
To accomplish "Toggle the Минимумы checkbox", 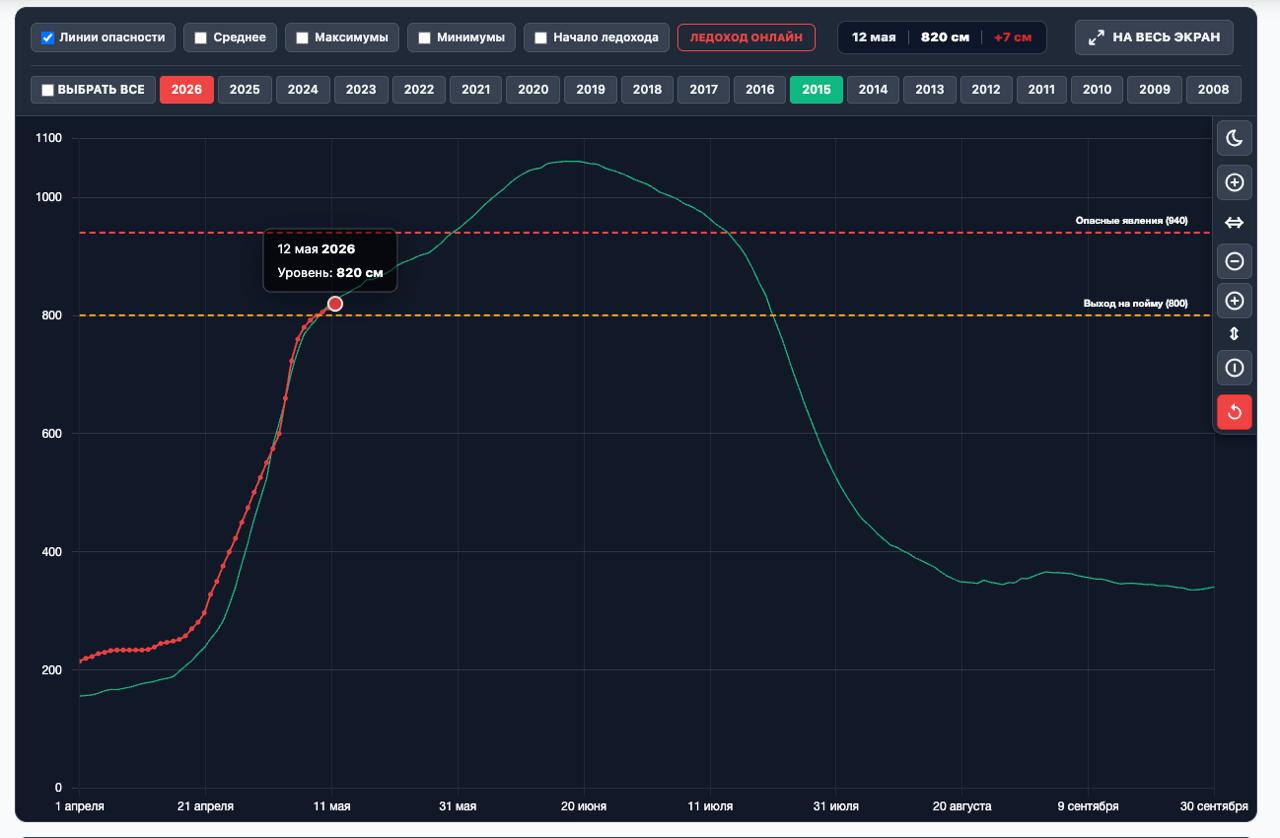I will click(x=424, y=38).
